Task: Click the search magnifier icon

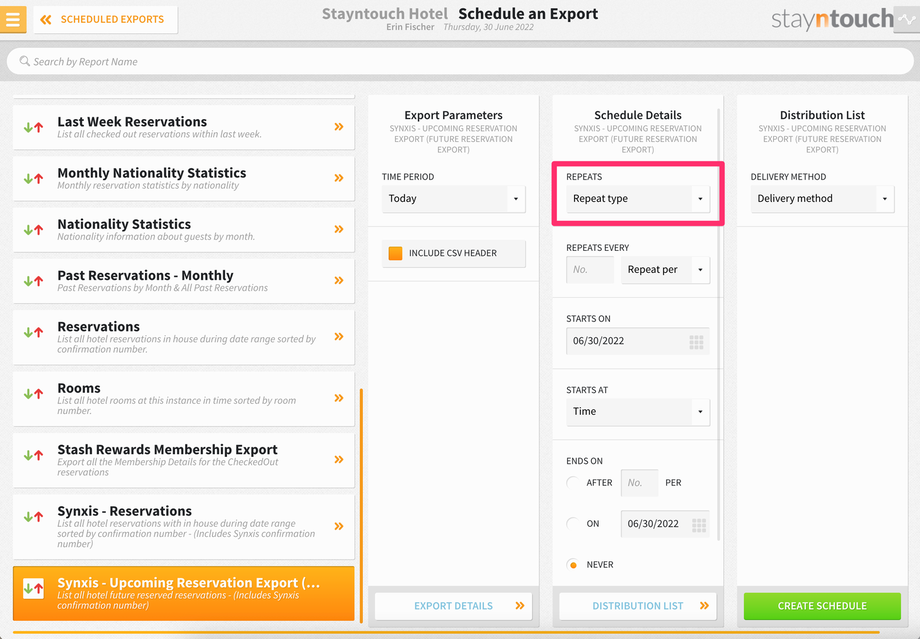Action: 25,61
